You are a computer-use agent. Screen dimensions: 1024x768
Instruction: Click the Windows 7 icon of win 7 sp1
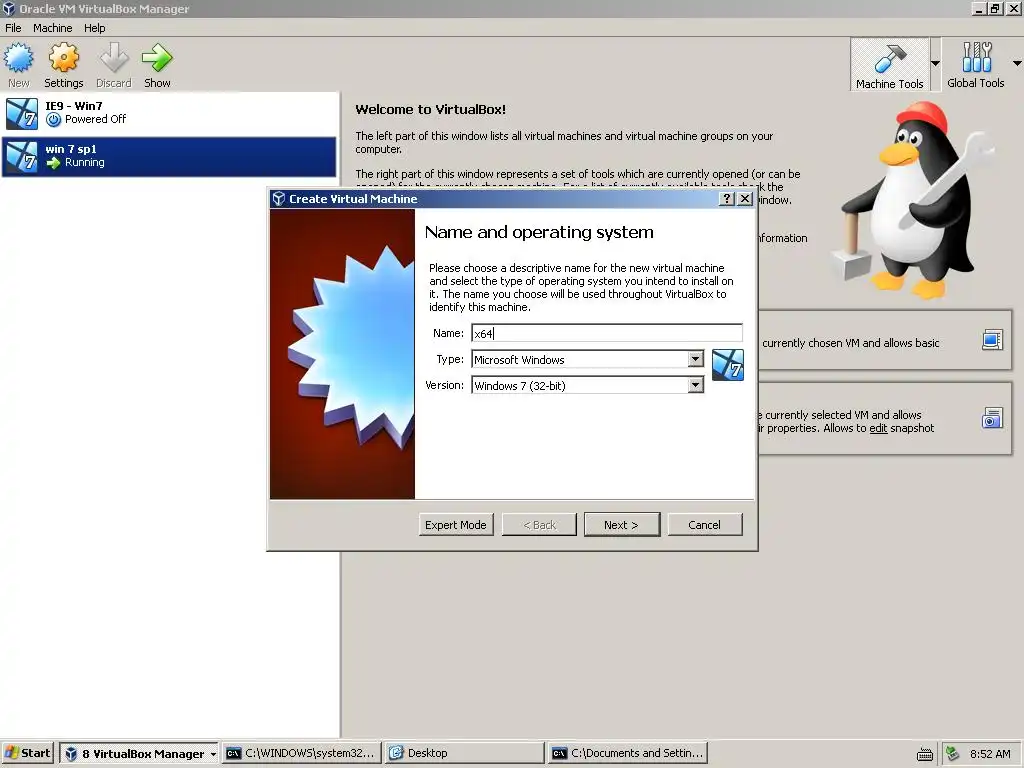[22, 157]
